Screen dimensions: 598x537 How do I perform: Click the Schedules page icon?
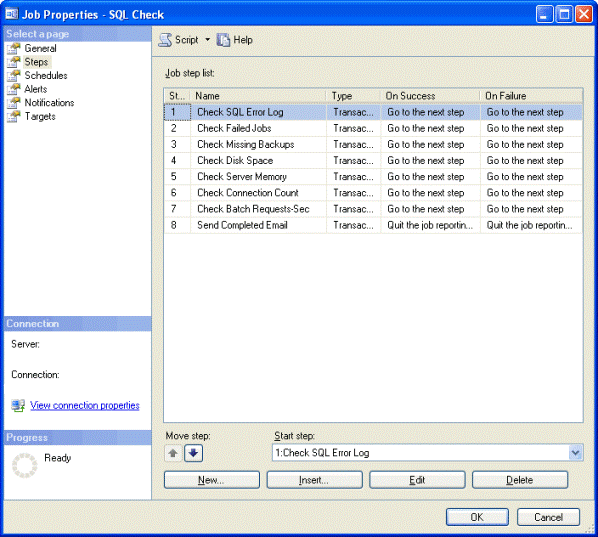pyautogui.click(x=13, y=76)
